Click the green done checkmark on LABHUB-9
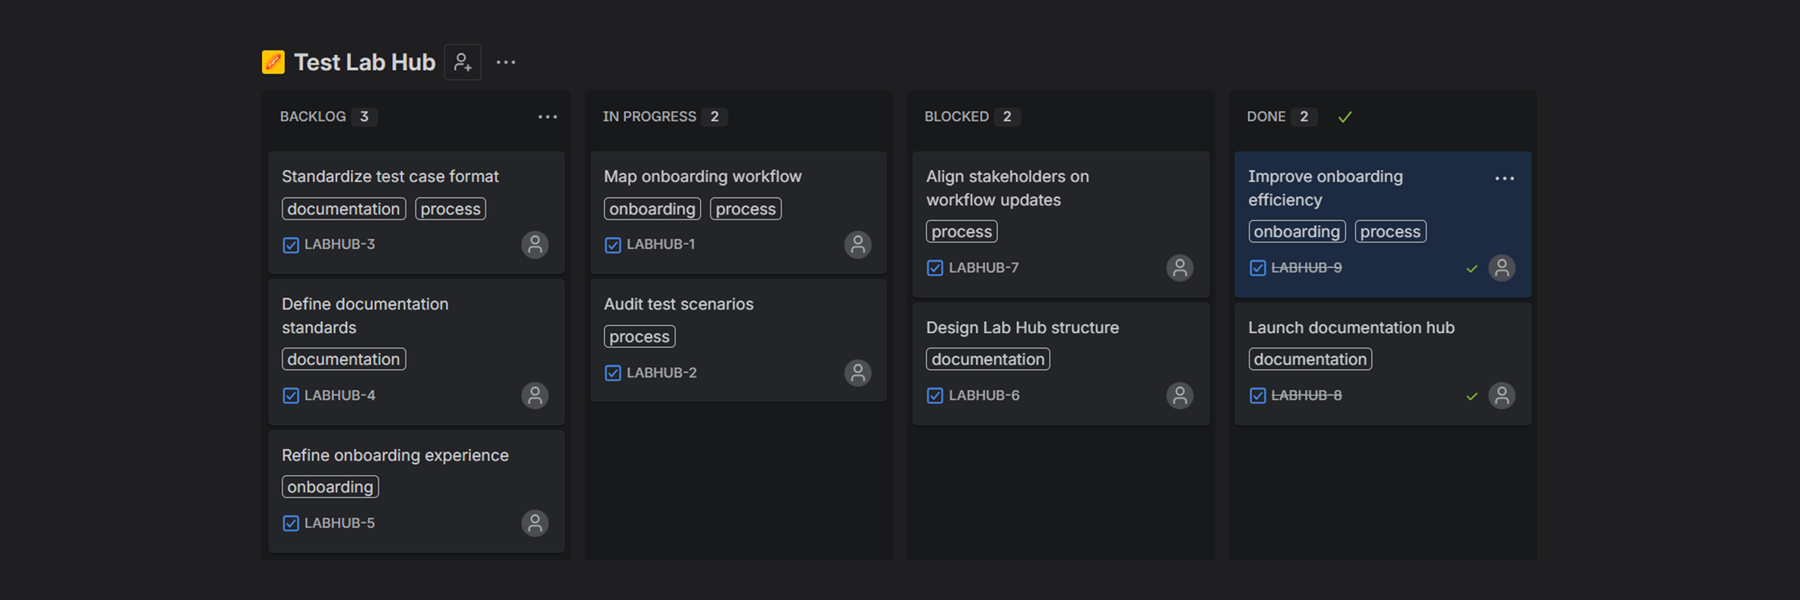This screenshot has width=1800, height=600. pos(1471,268)
